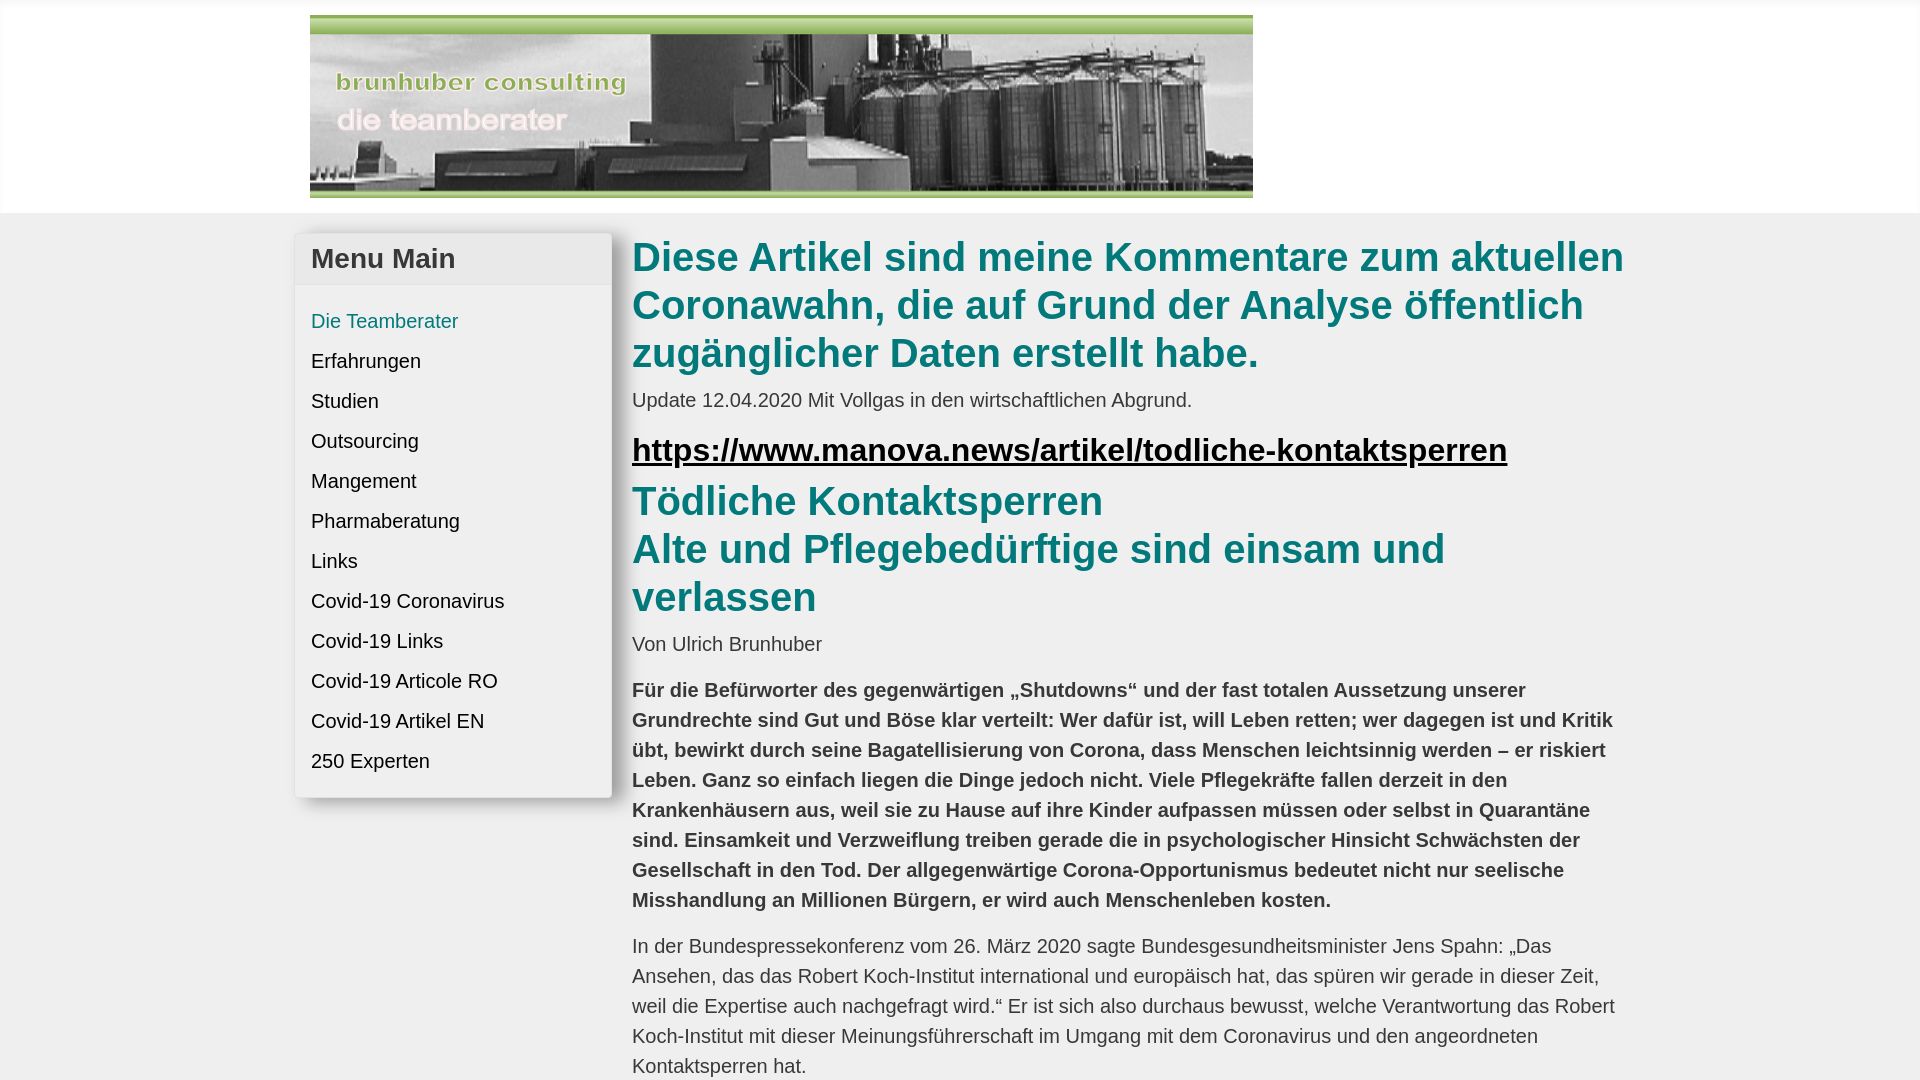Click the 'Von Ulrich Brunhuber' byline

727,645
